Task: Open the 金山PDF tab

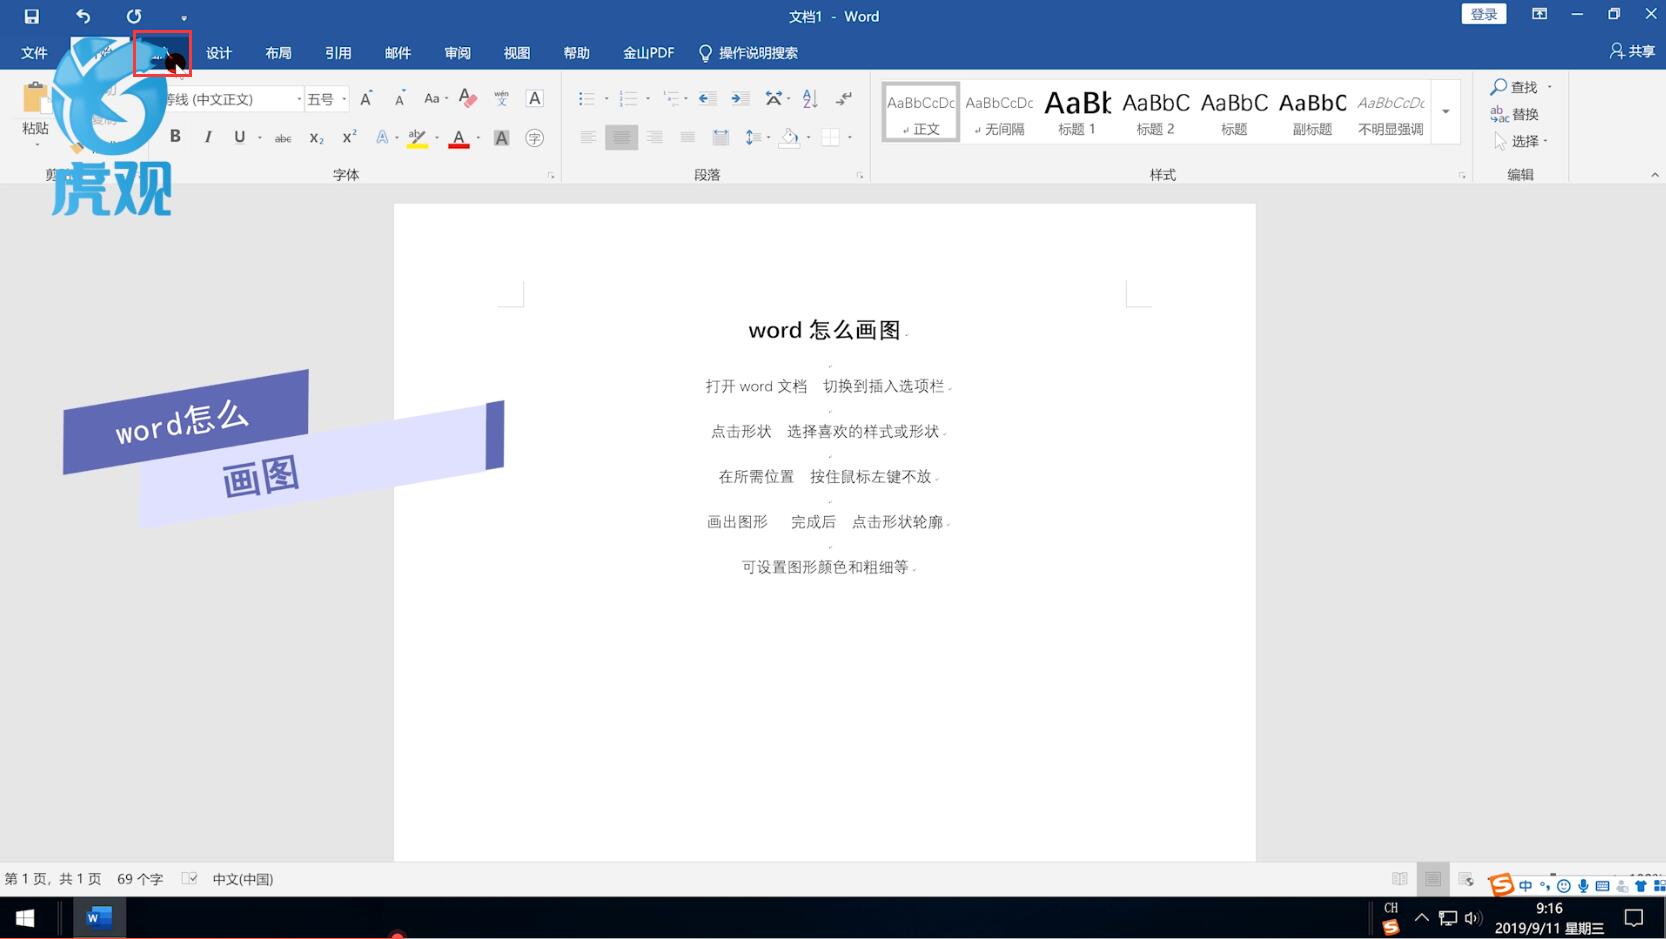Action: tap(648, 52)
